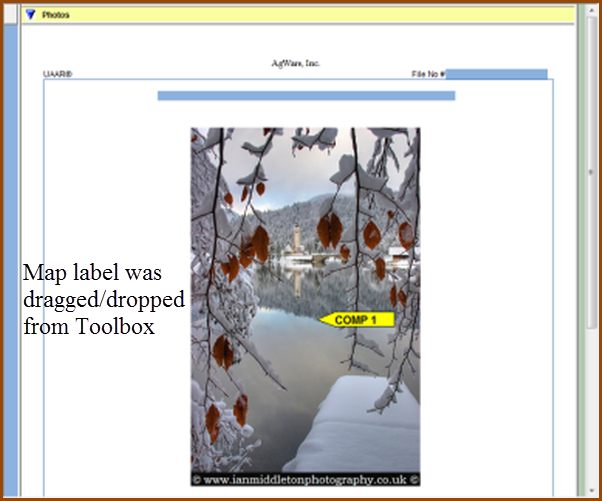Select the blue title field above photo

point(306,96)
